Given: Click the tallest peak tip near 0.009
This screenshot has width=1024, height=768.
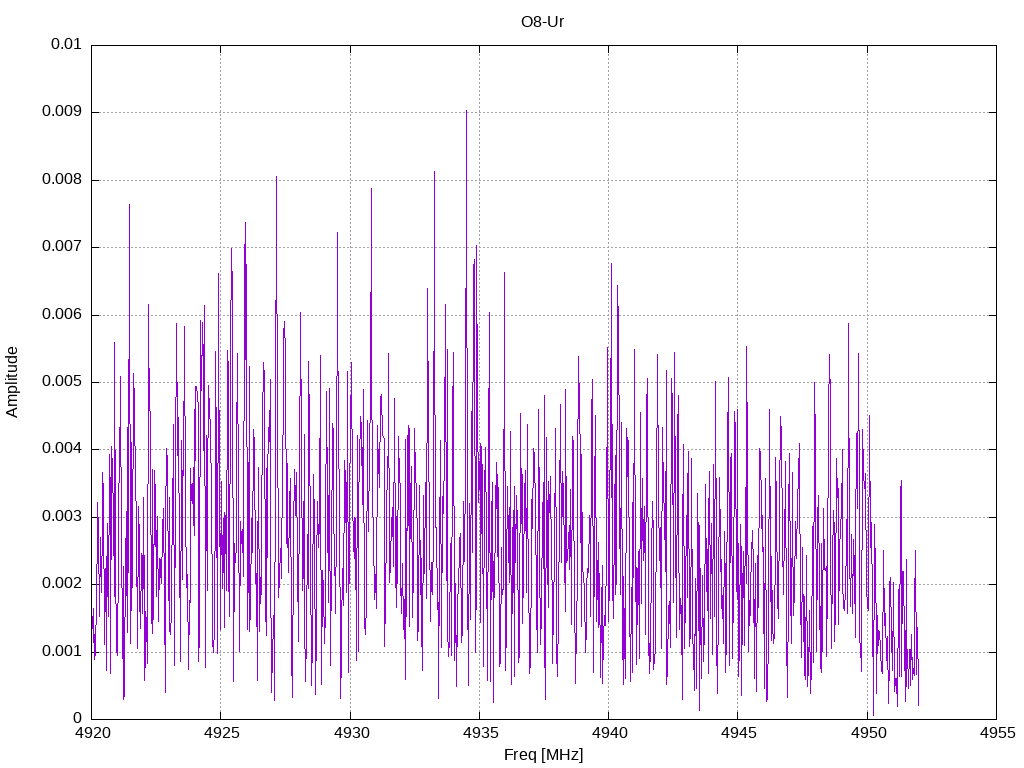Looking at the screenshot, I should (x=466, y=111).
